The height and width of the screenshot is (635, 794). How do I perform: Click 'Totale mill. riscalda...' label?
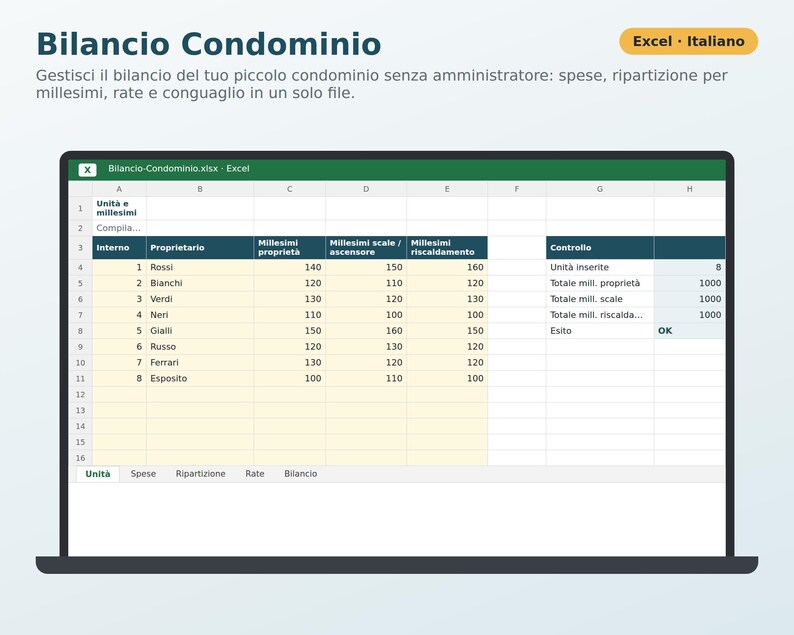(600, 315)
